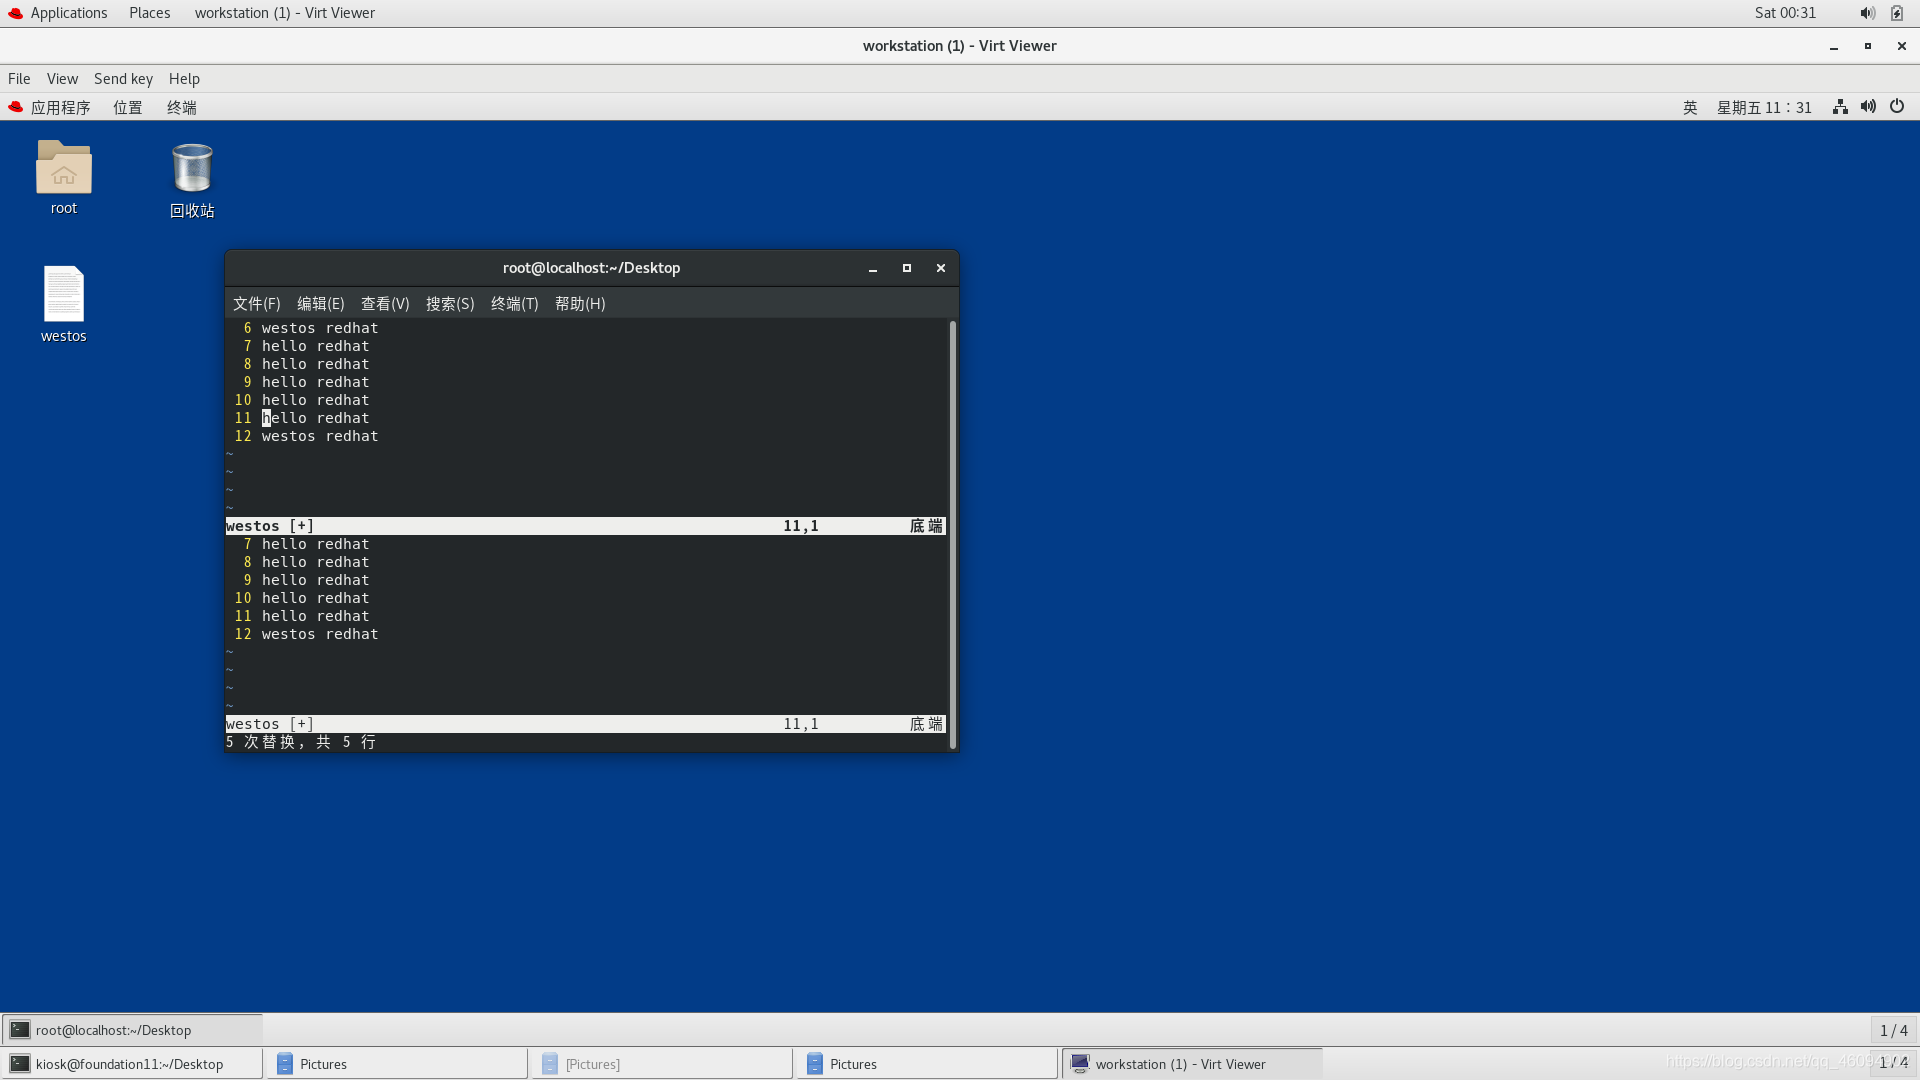Open host Applications menu

68,13
